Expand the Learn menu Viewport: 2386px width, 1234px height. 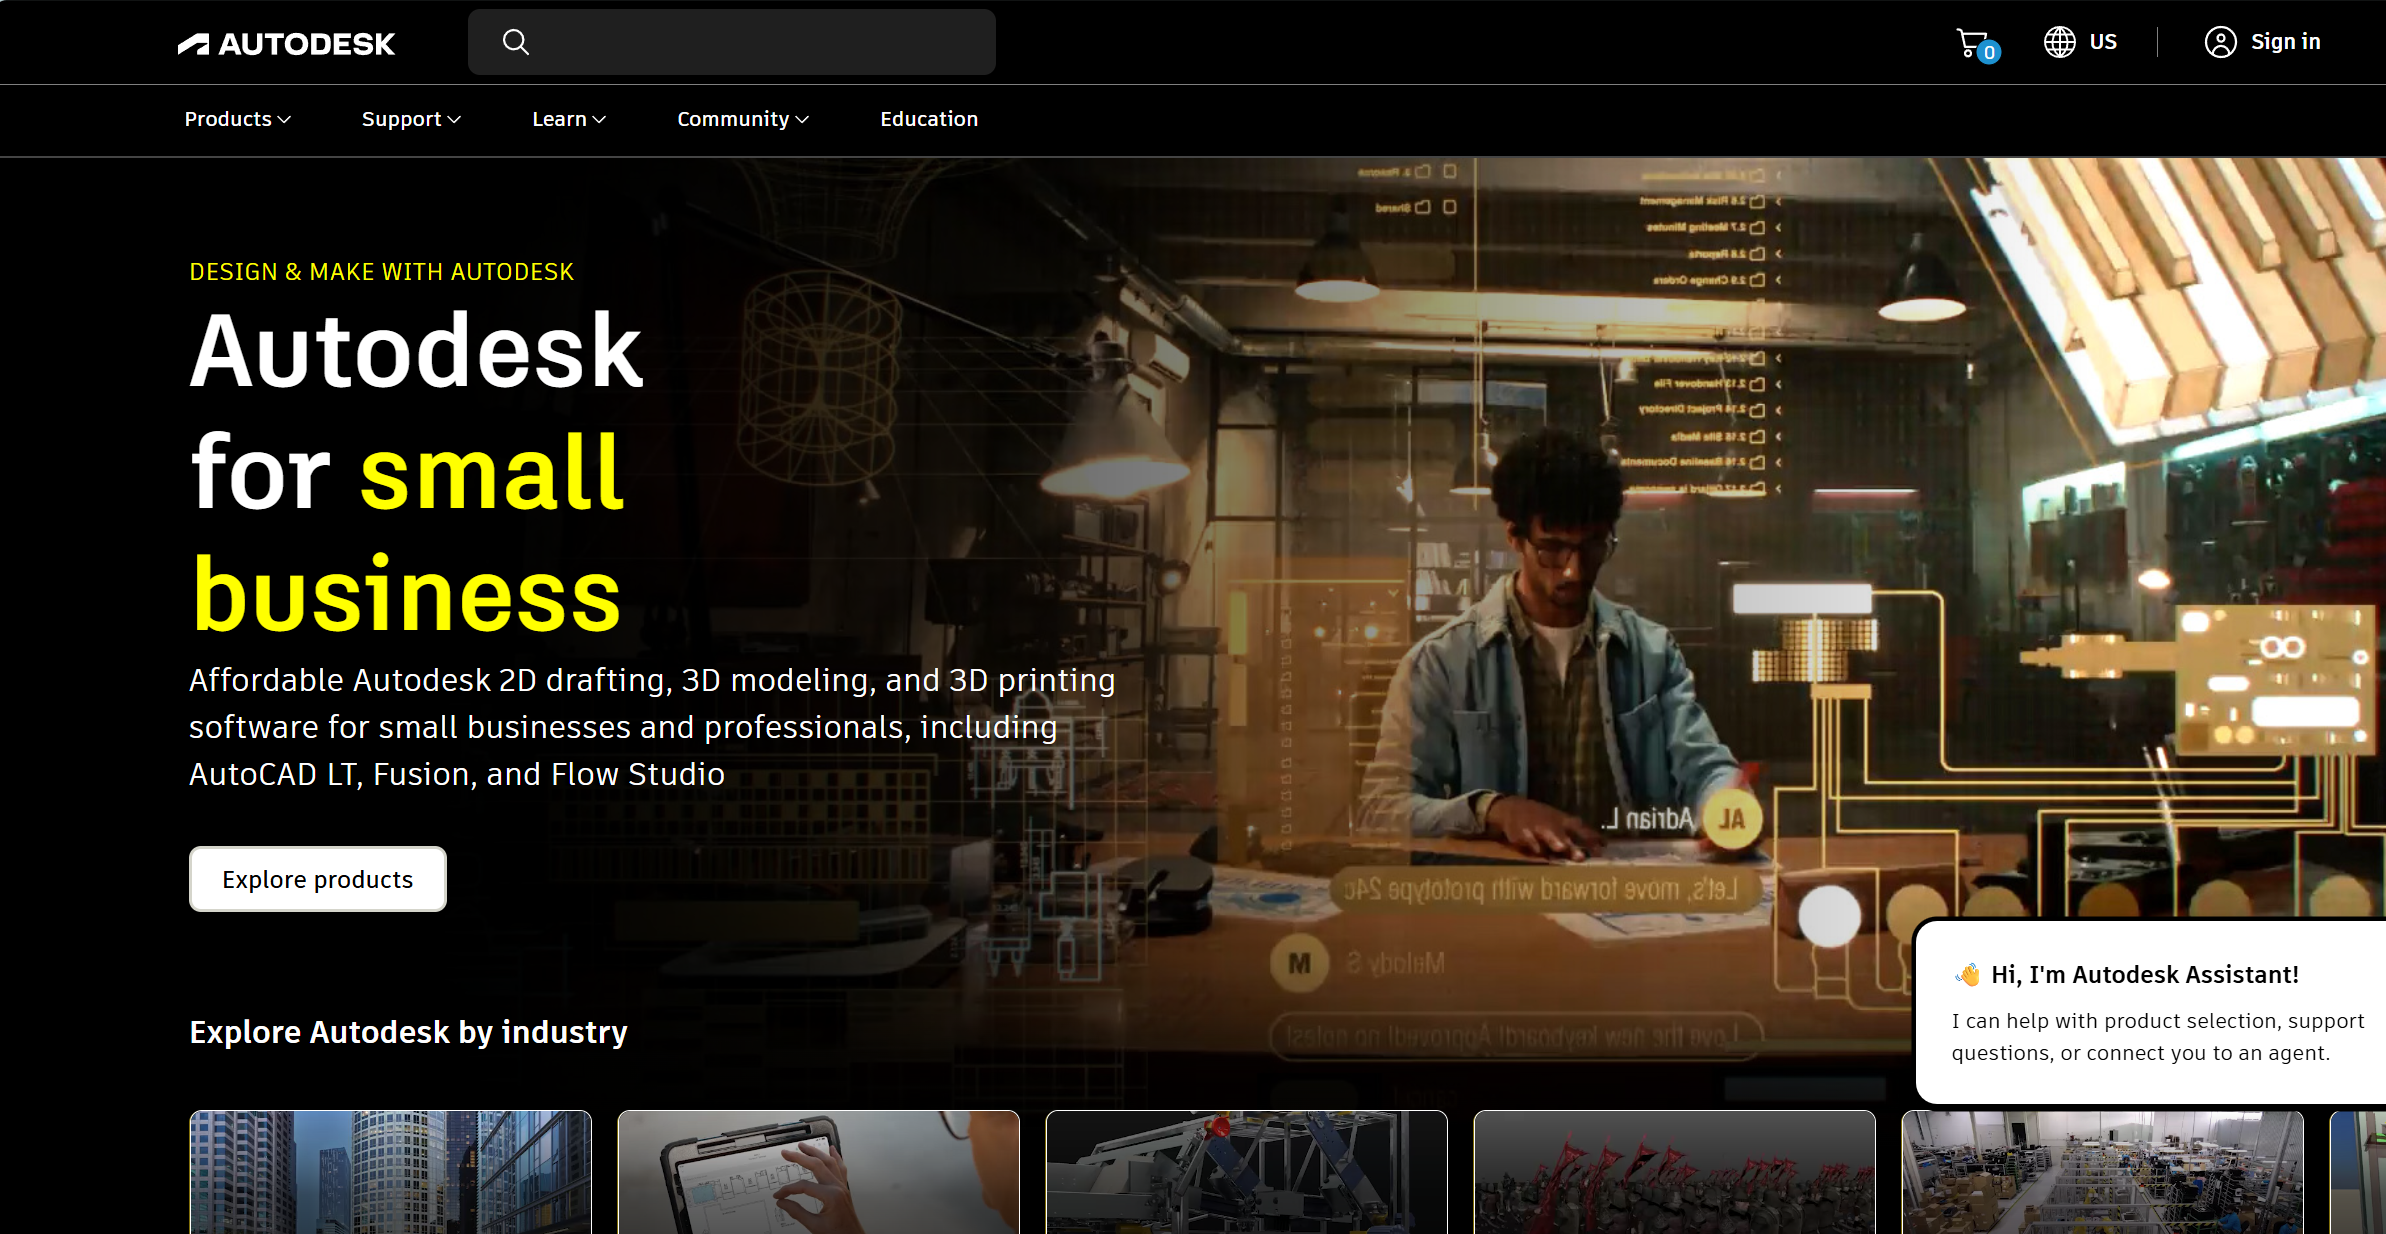(569, 119)
